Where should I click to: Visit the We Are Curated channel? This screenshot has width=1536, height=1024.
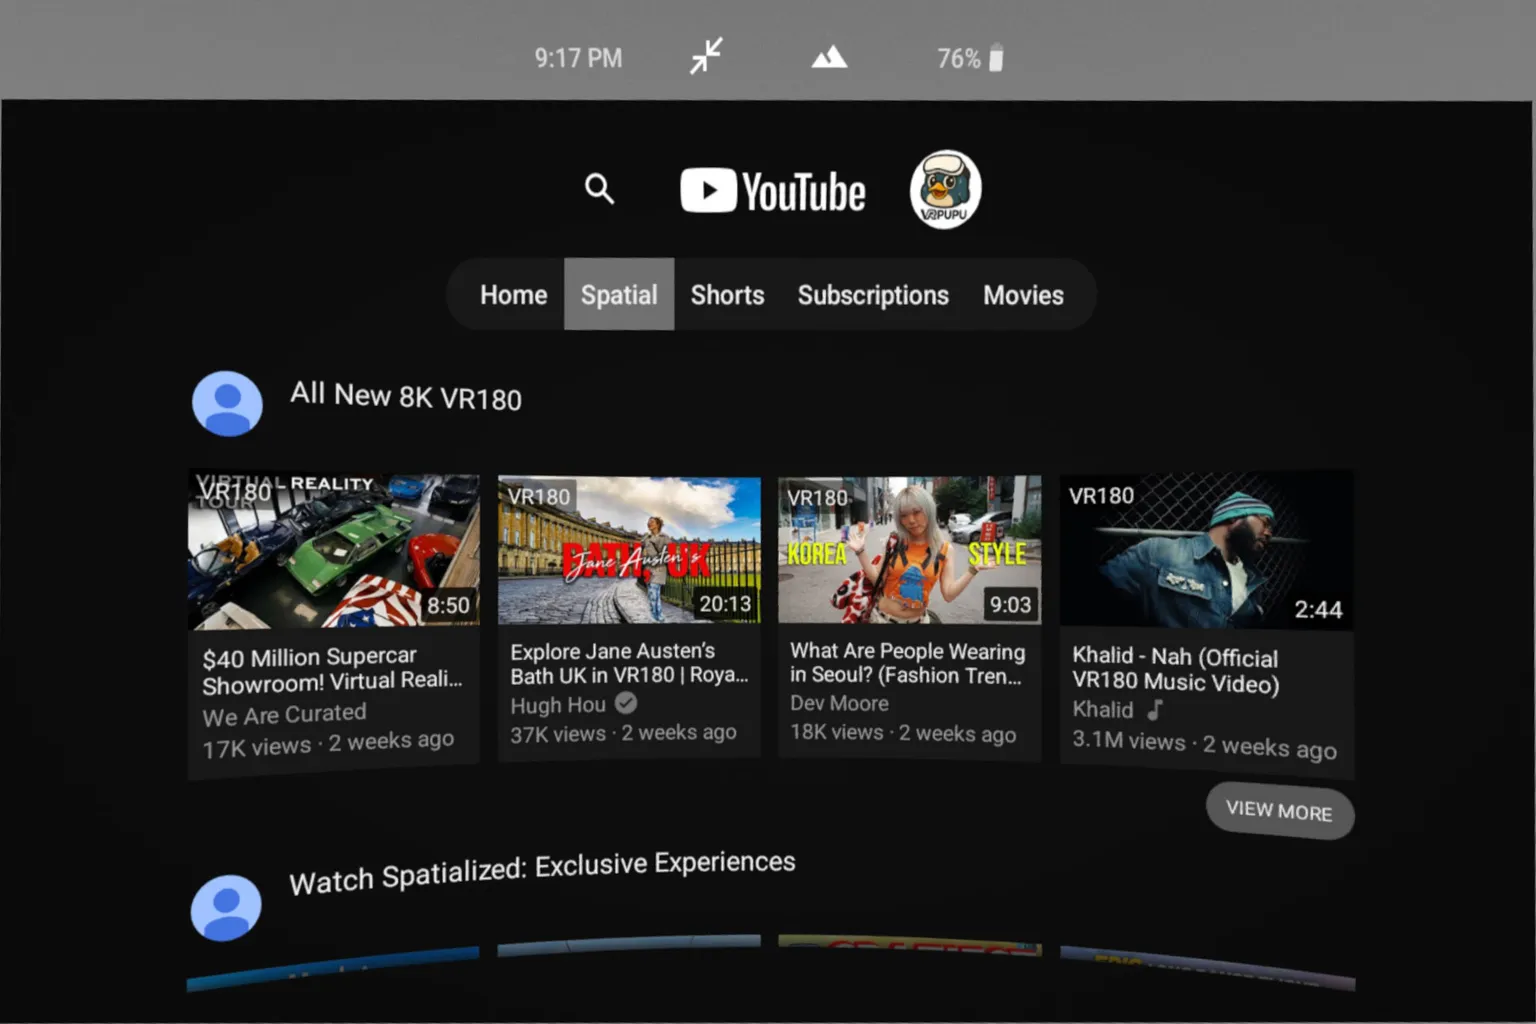[x=284, y=715]
